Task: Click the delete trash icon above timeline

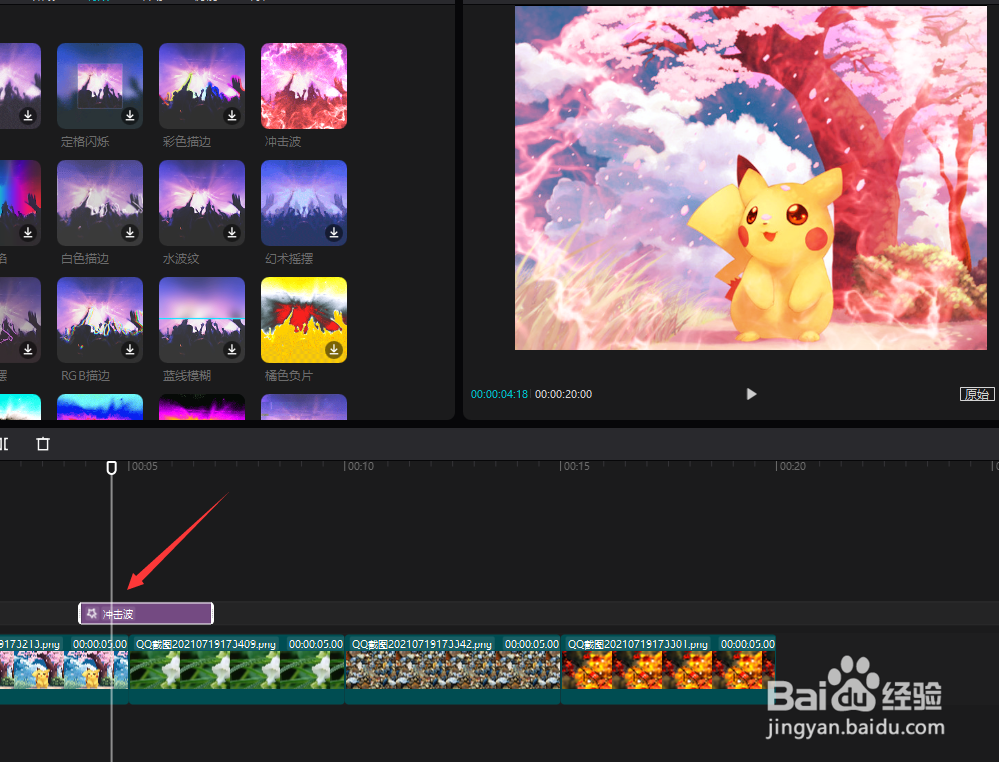Action: coord(43,443)
